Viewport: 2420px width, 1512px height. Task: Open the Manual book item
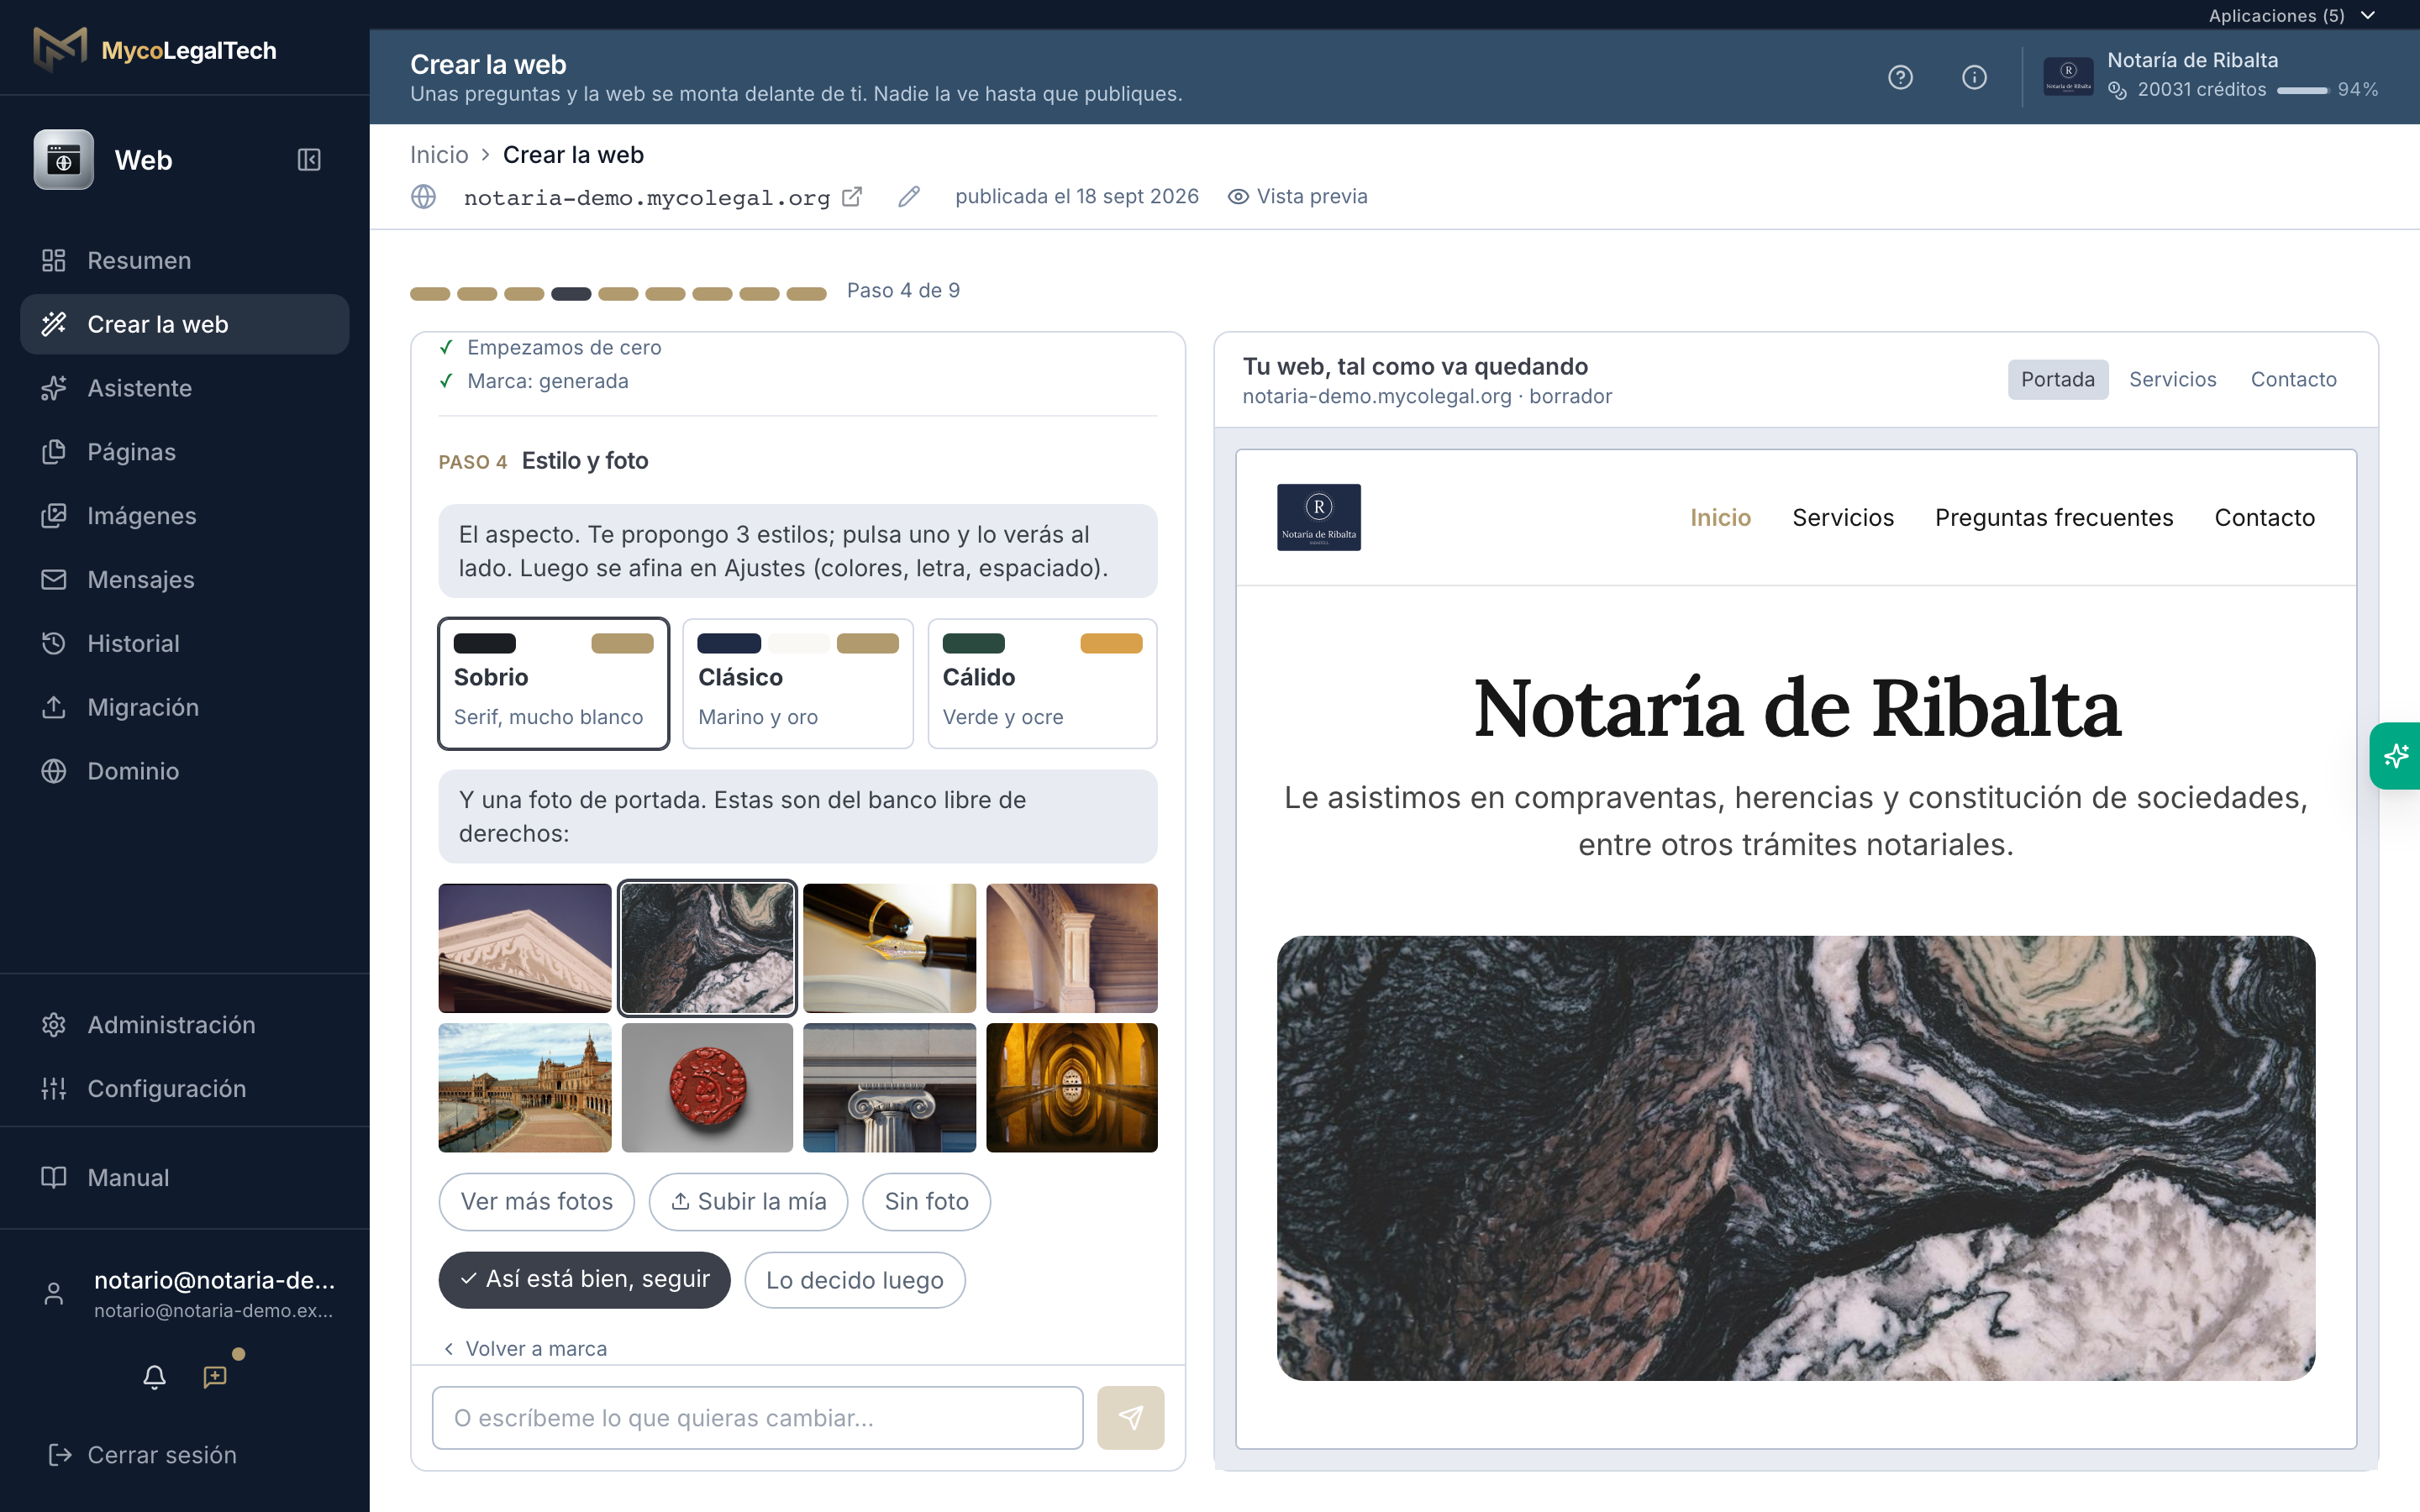click(184, 1178)
